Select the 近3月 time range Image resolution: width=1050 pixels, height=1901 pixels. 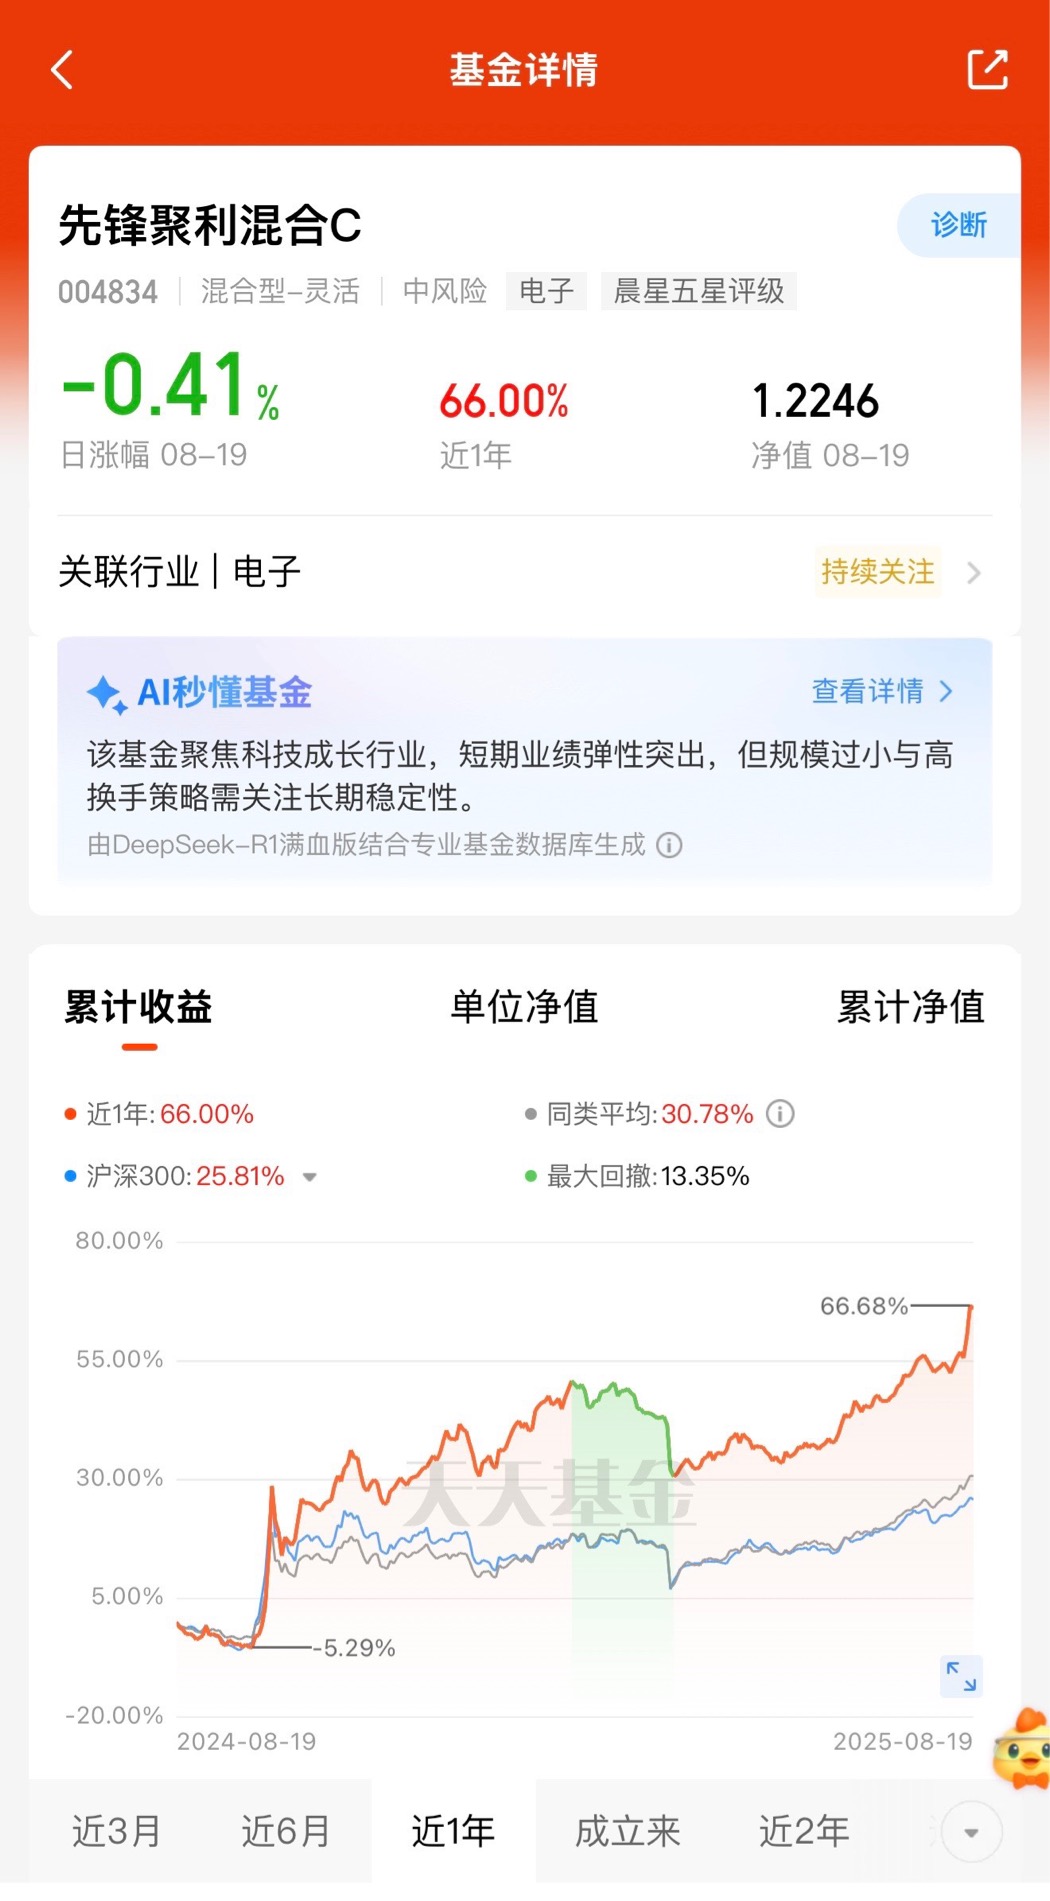pyautogui.click(x=116, y=1831)
